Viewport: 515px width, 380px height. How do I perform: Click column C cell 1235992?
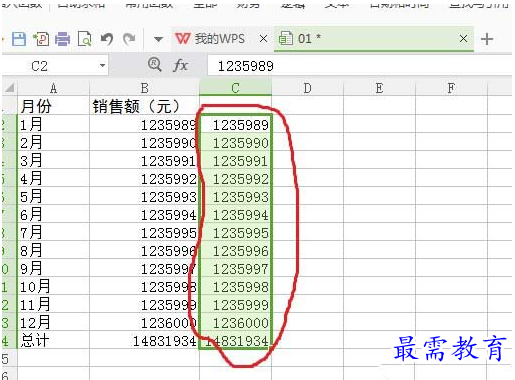[x=236, y=179]
